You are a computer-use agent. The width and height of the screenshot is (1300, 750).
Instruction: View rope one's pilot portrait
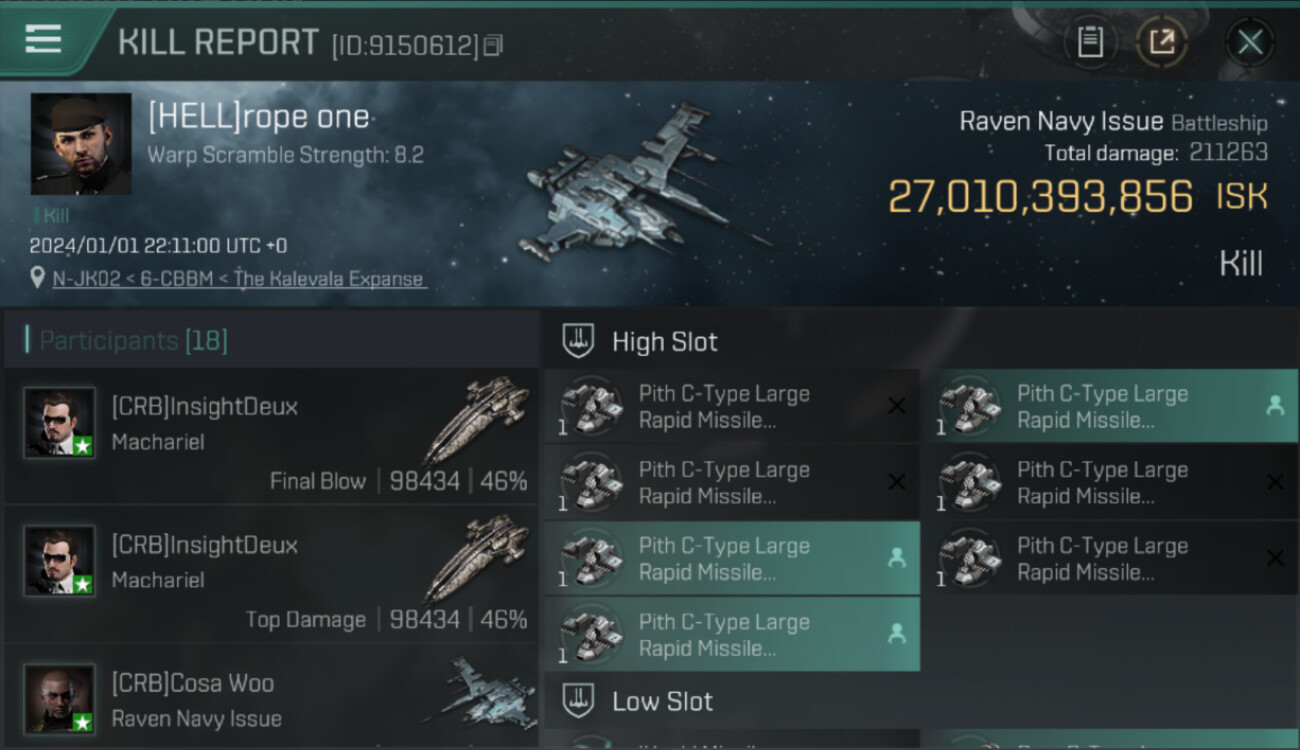pos(81,144)
